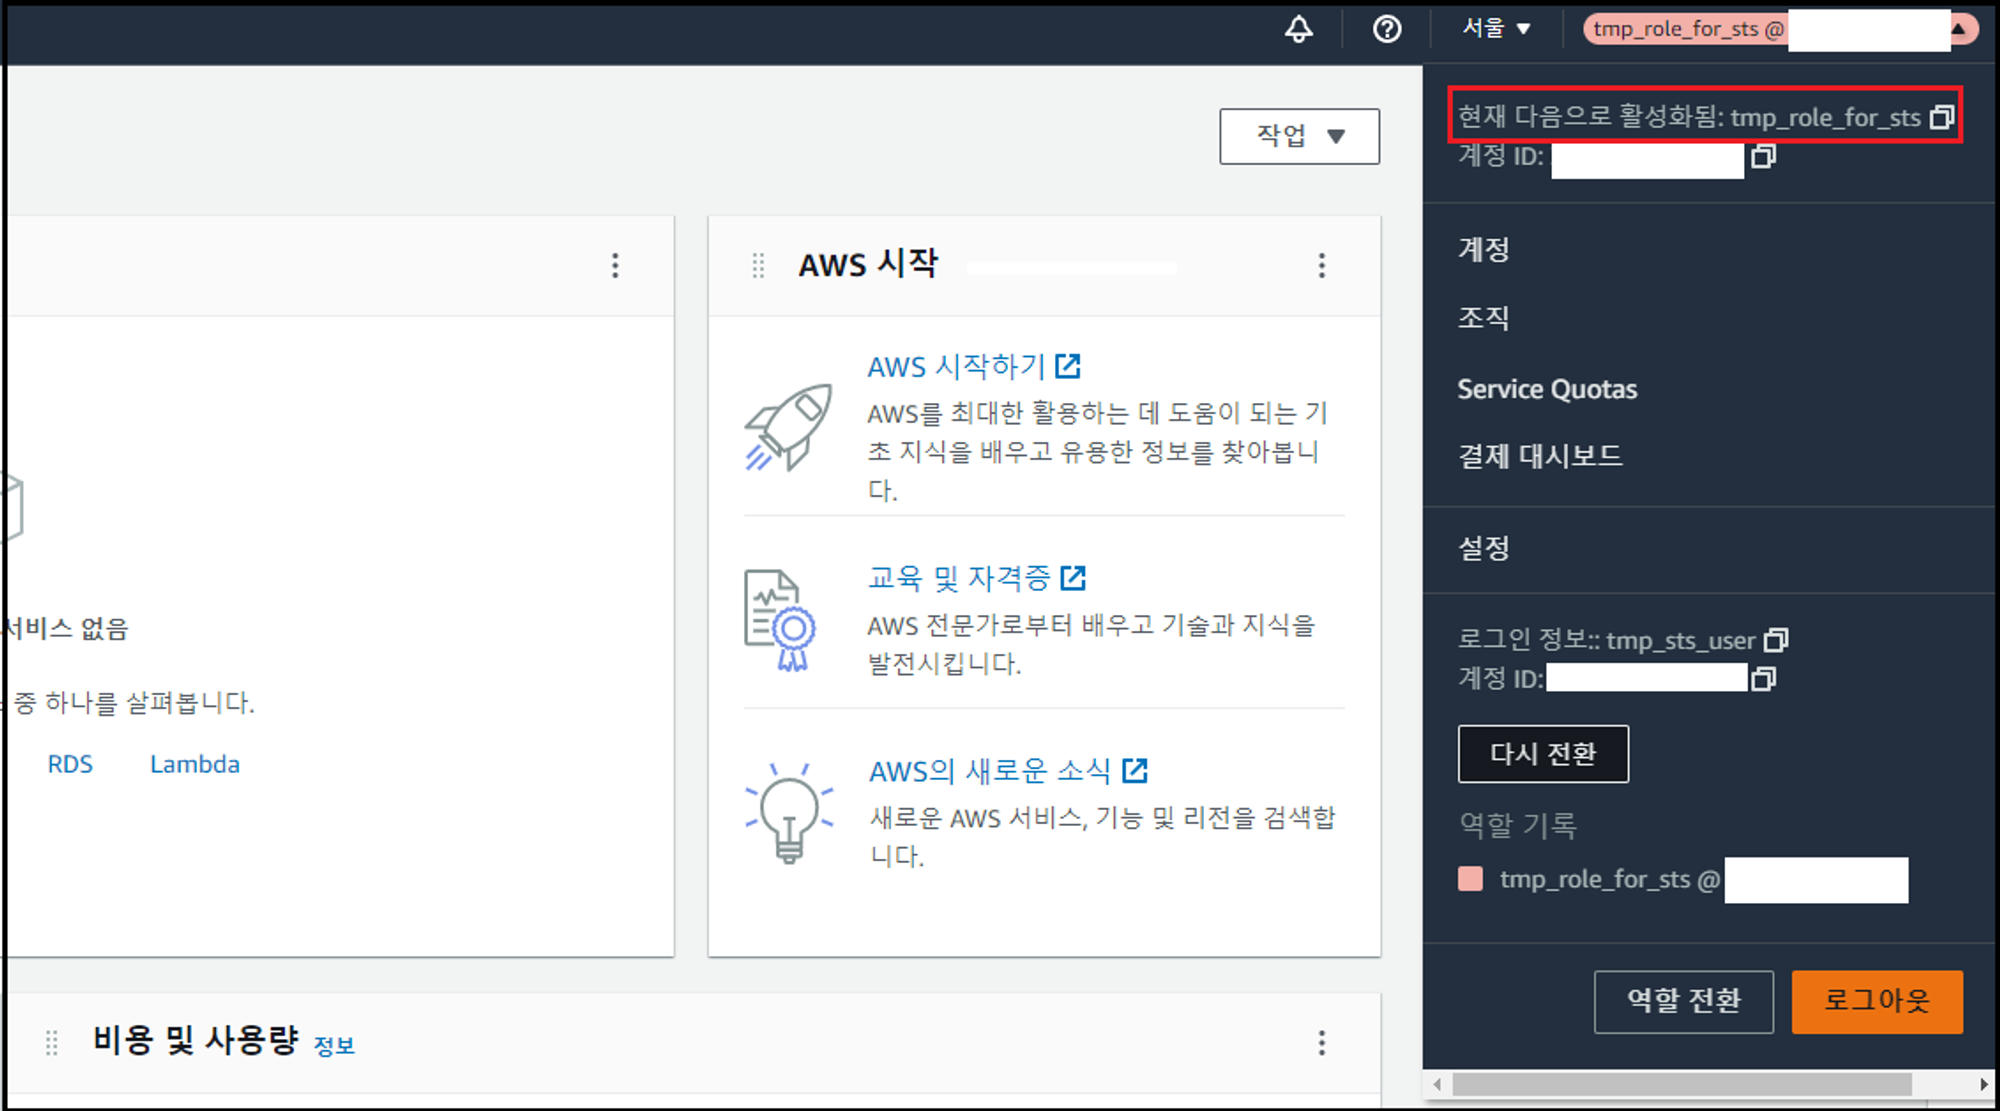The width and height of the screenshot is (2000, 1111).
Task: Copy the role's account ID at top
Action: (x=1763, y=157)
